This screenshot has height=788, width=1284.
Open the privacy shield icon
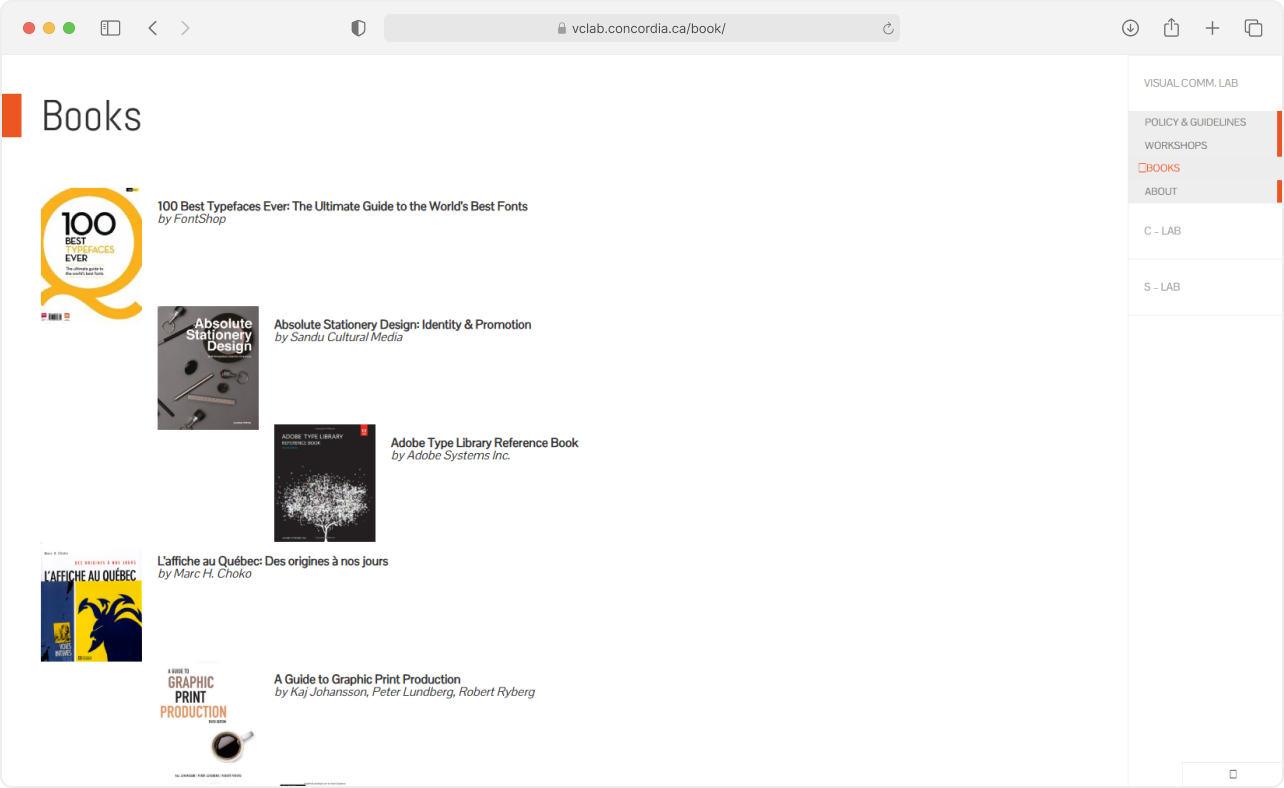[358, 28]
